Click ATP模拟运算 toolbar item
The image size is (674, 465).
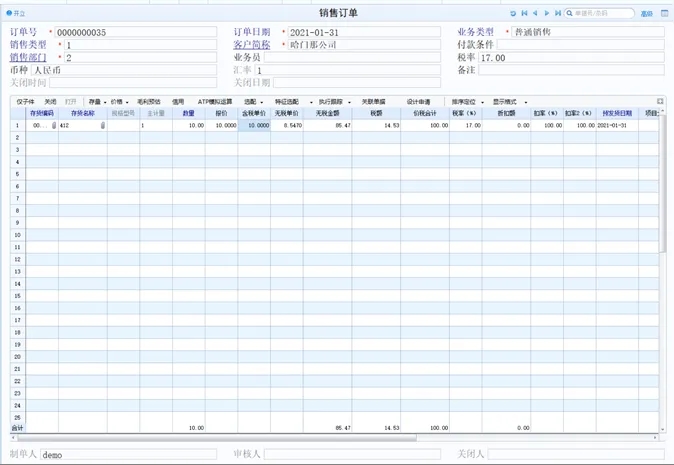click(214, 102)
